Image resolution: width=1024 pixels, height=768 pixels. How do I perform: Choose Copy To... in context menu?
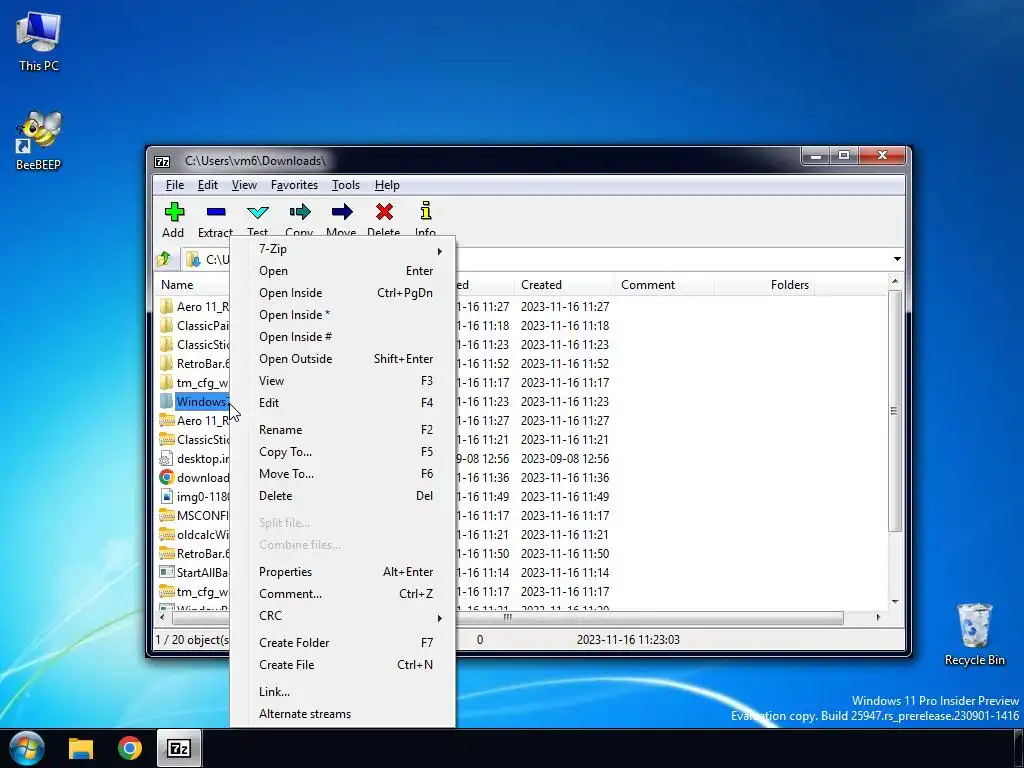tap(342, 452)
